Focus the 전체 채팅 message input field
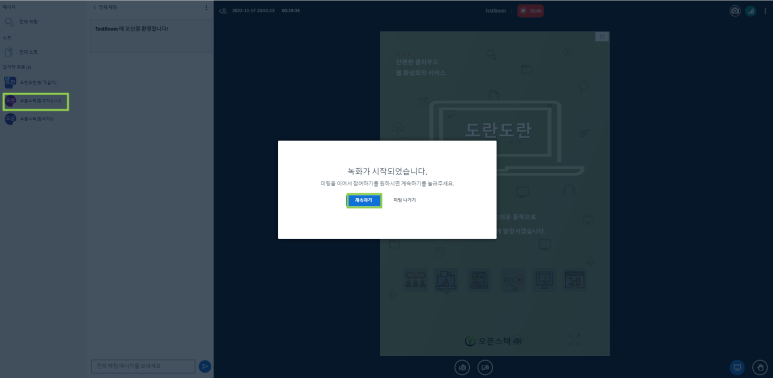Image resolution: width=773 pixels, height=378 pixels. tap(143, 366)
